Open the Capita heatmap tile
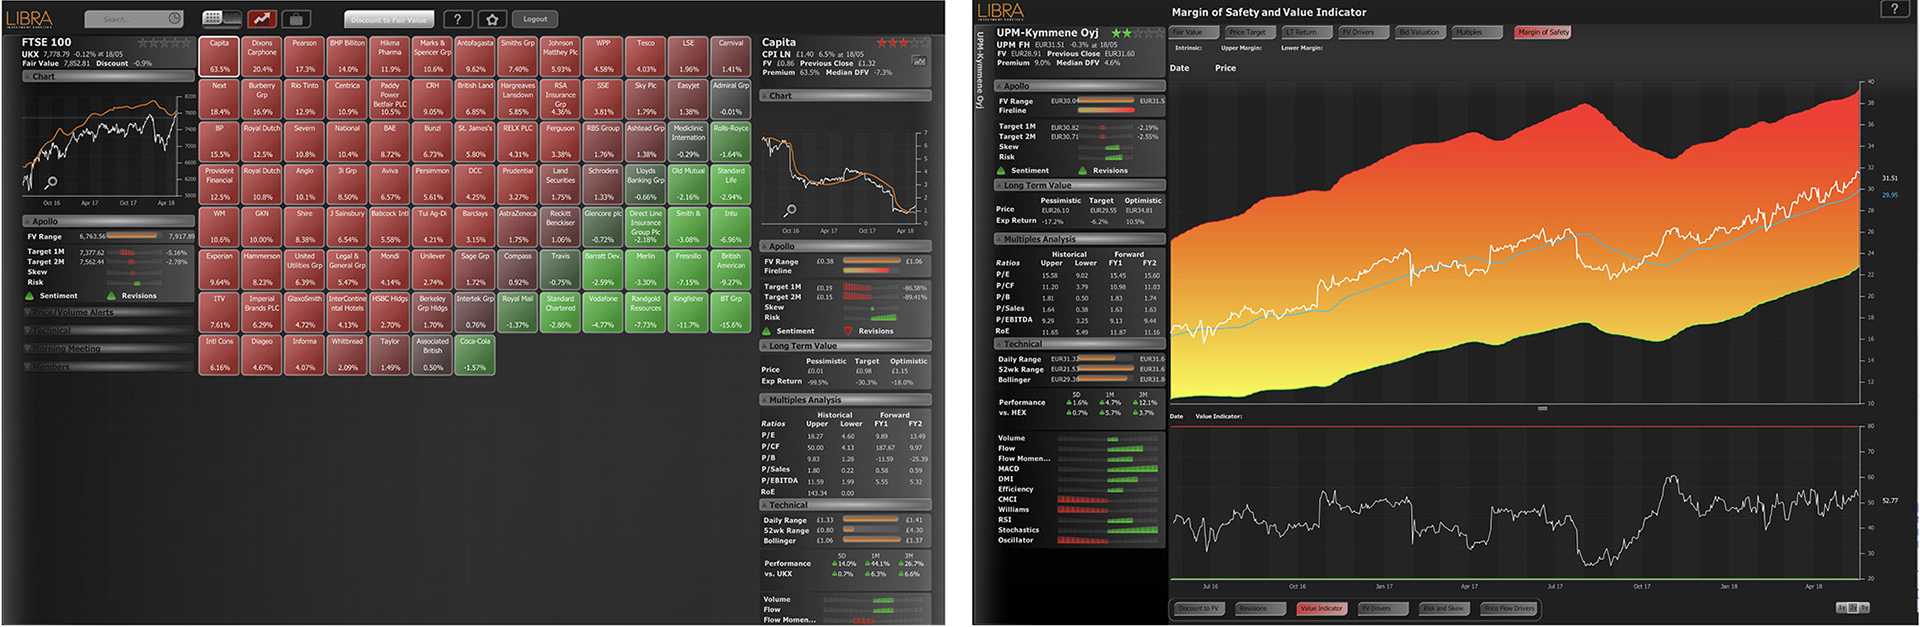Image resolution: width=1920 pixels, height=627 pixels. coord(219,57)
